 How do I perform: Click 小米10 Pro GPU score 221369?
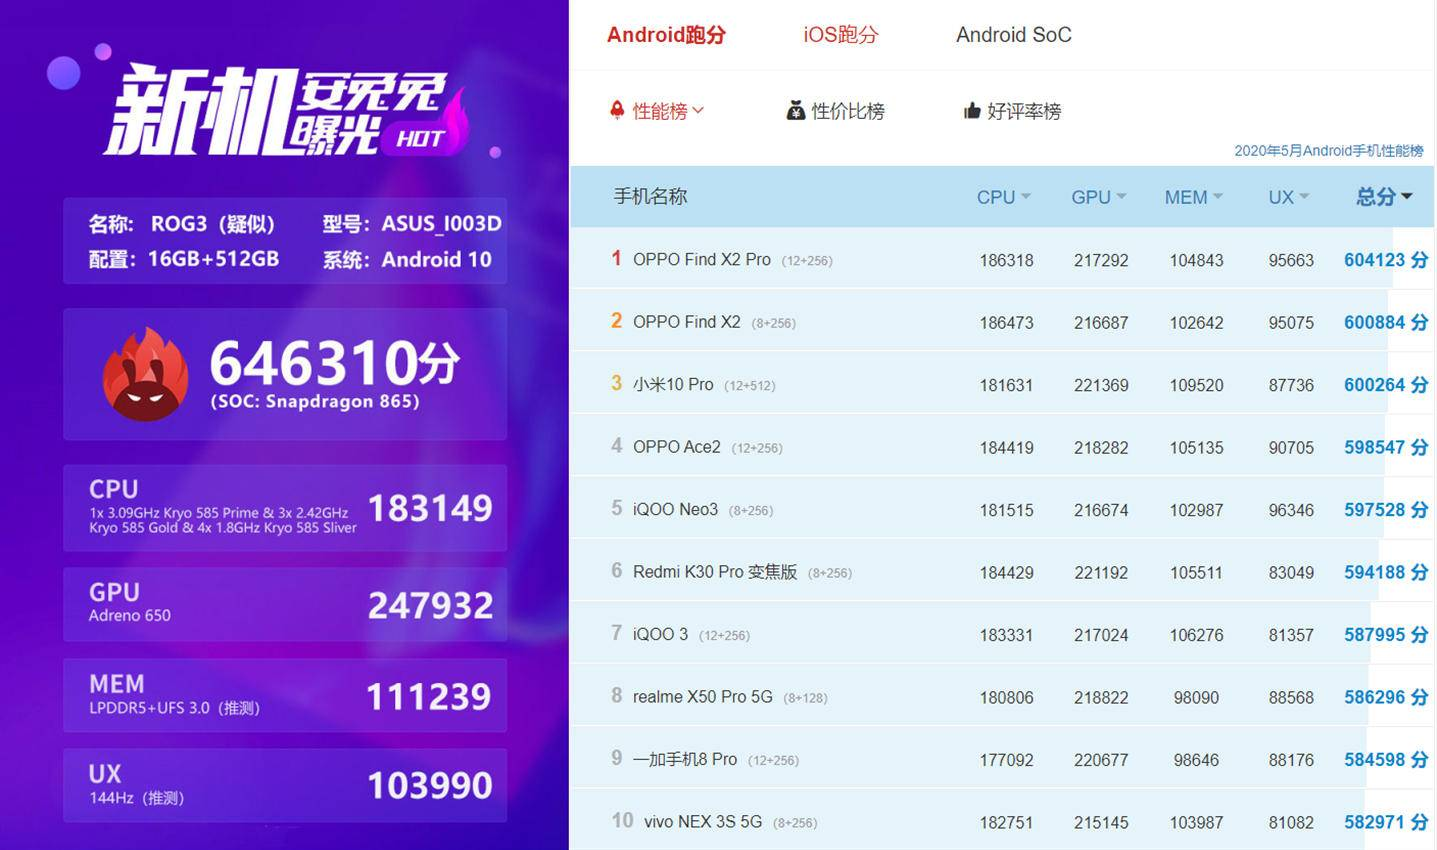coord(1101,385)
